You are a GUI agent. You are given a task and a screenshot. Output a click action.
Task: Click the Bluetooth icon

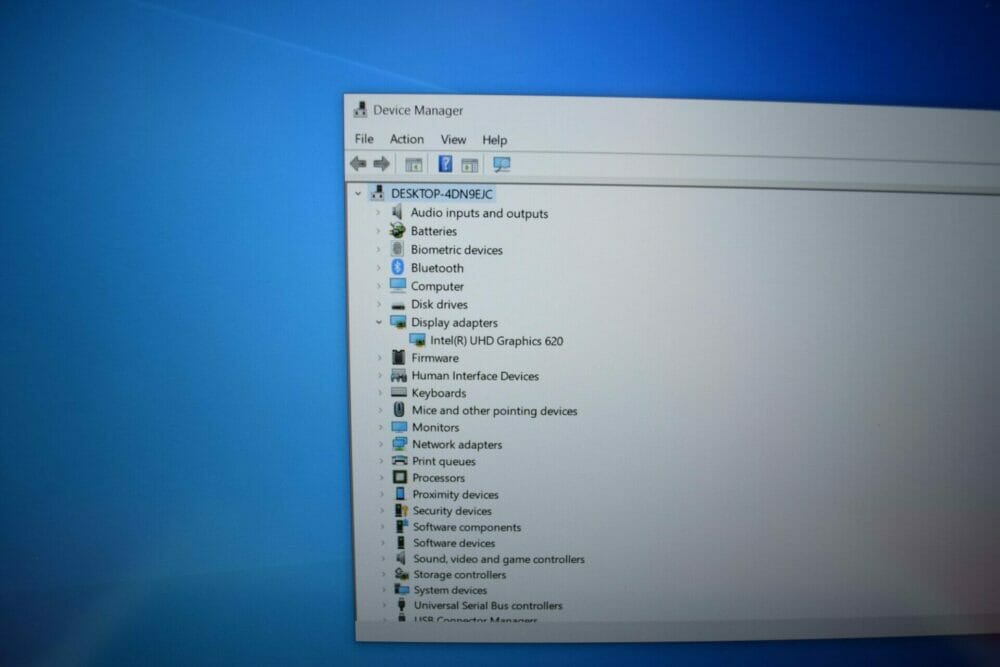tap(397, 267)
